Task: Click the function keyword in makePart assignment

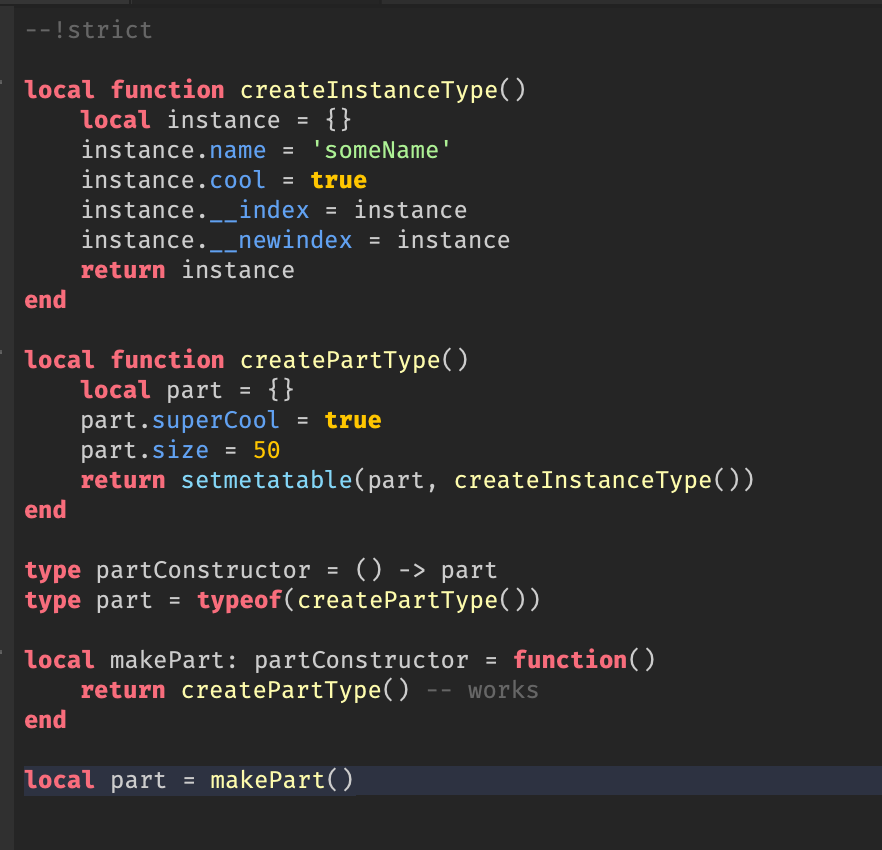Action: (x=571, y=660)
